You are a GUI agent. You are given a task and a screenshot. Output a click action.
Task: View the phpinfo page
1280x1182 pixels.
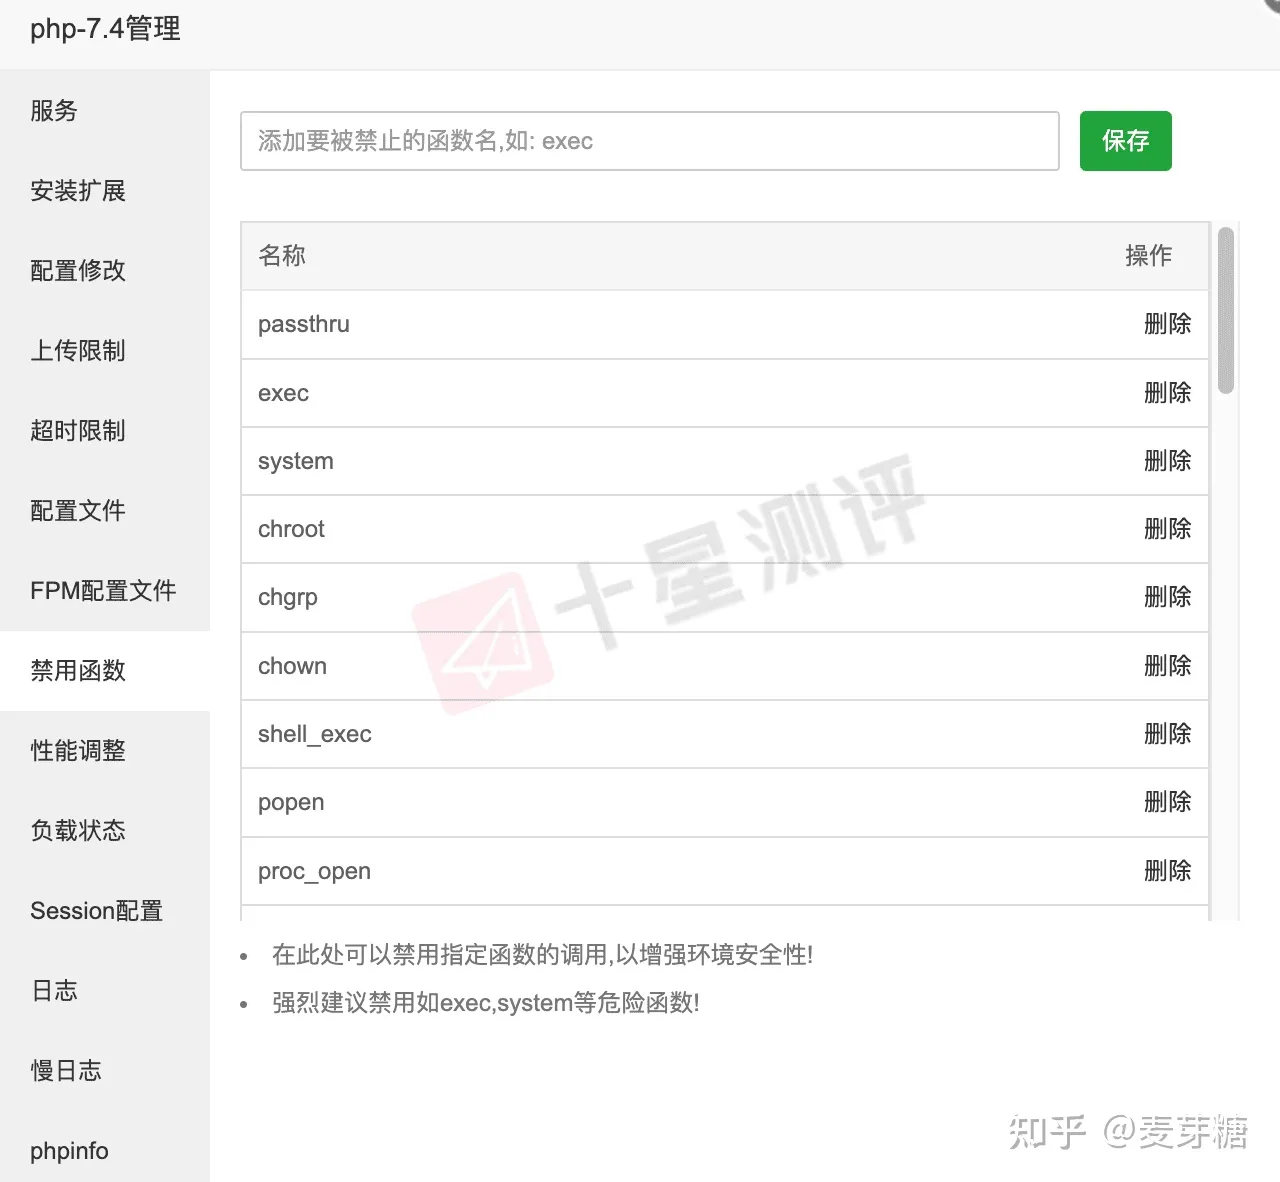[x=69, y=1150]
